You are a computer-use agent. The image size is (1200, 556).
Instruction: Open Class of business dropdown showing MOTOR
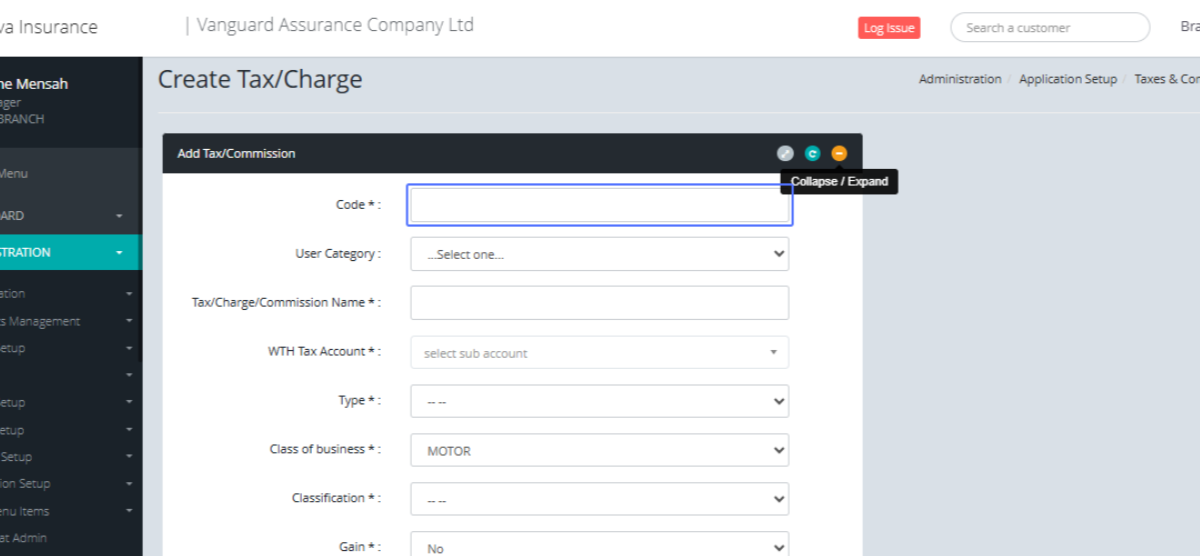pyautogui.click(x=599, y=451)
